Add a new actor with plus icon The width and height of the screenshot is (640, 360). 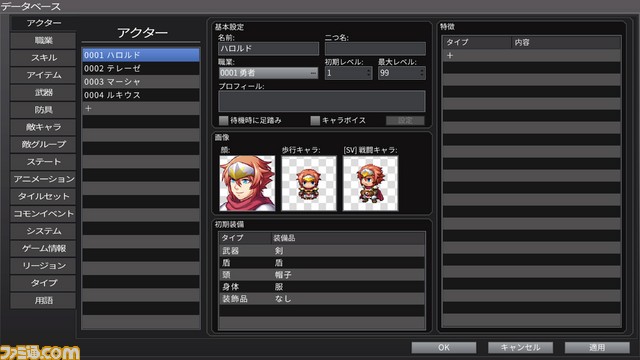point(88,109)
